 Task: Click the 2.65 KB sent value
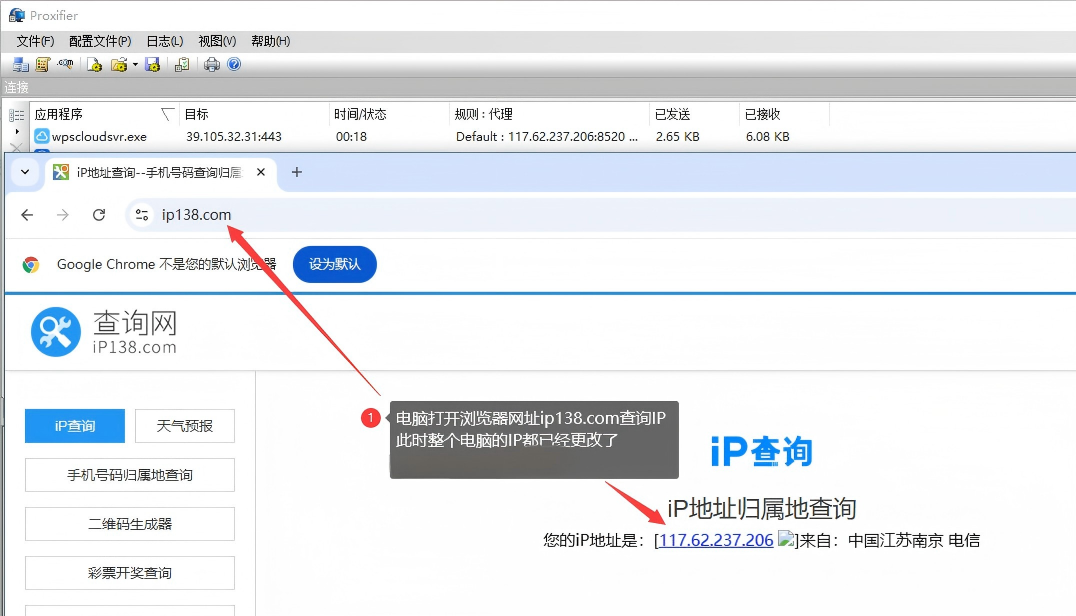pyautogui.click(x=677, y=137)
